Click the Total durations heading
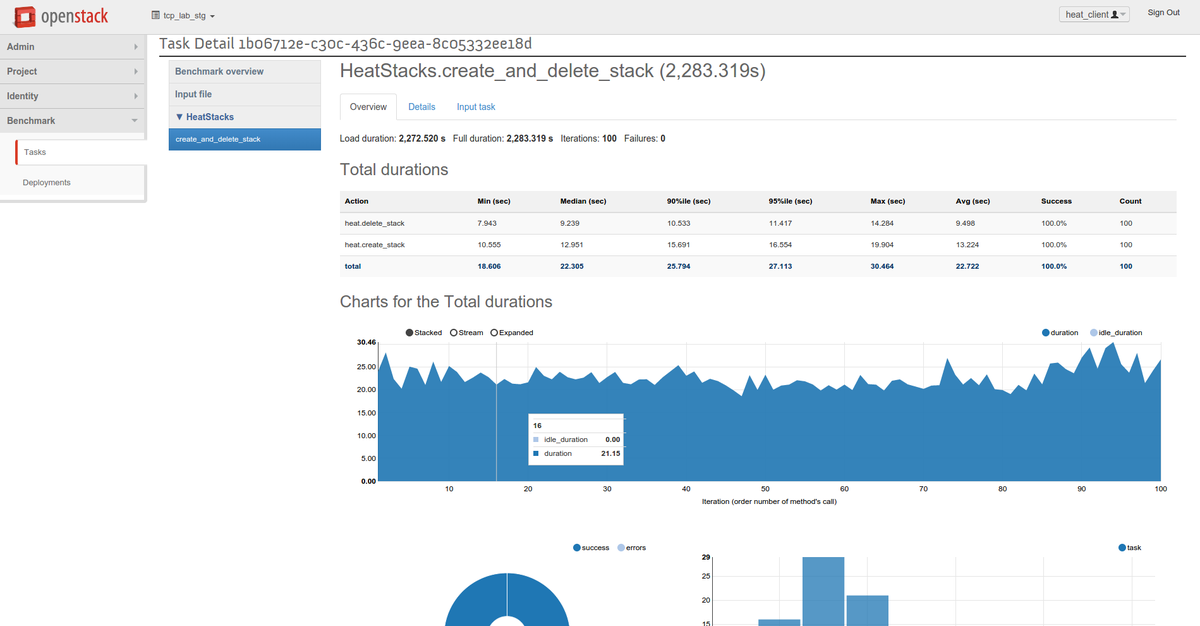The height and width of the screenshot is (626, 1200). (394, 169)
